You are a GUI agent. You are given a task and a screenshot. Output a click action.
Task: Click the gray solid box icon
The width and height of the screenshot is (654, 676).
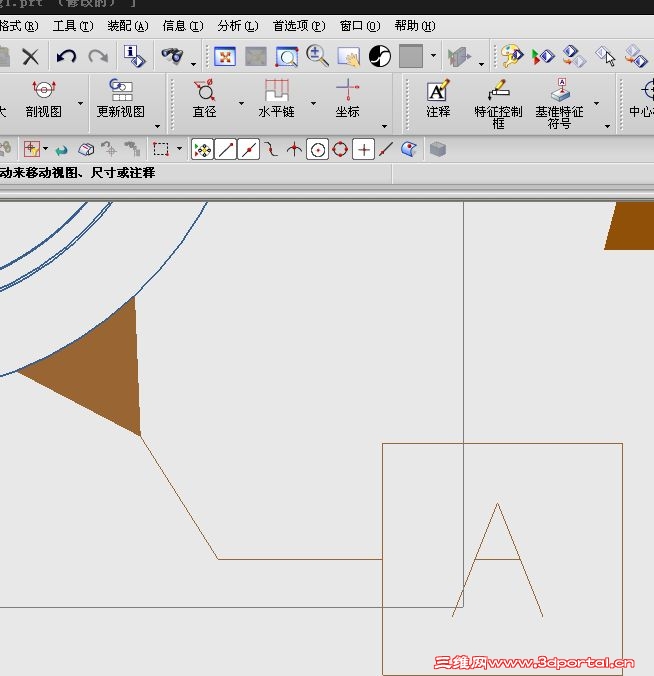click(x=438, y=150)
